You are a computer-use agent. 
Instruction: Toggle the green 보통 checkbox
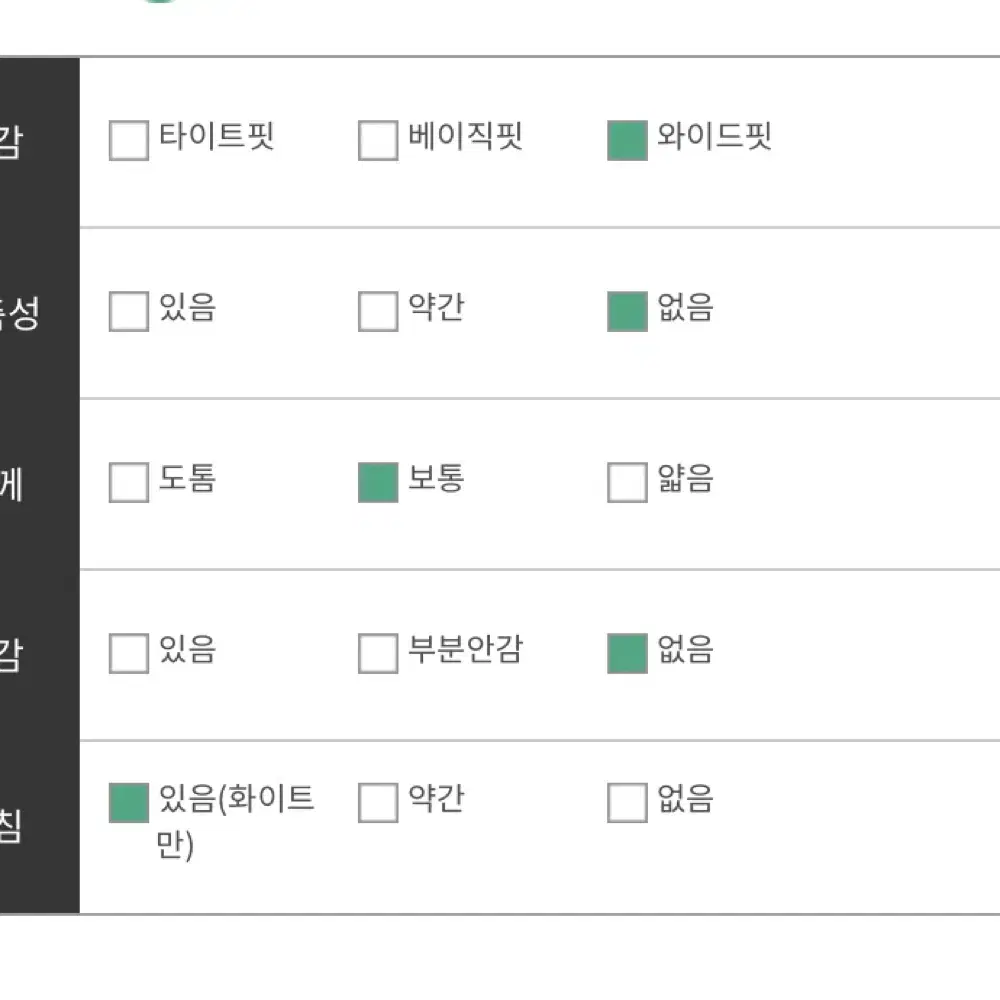pyautogui.click(x=378, y=482)
